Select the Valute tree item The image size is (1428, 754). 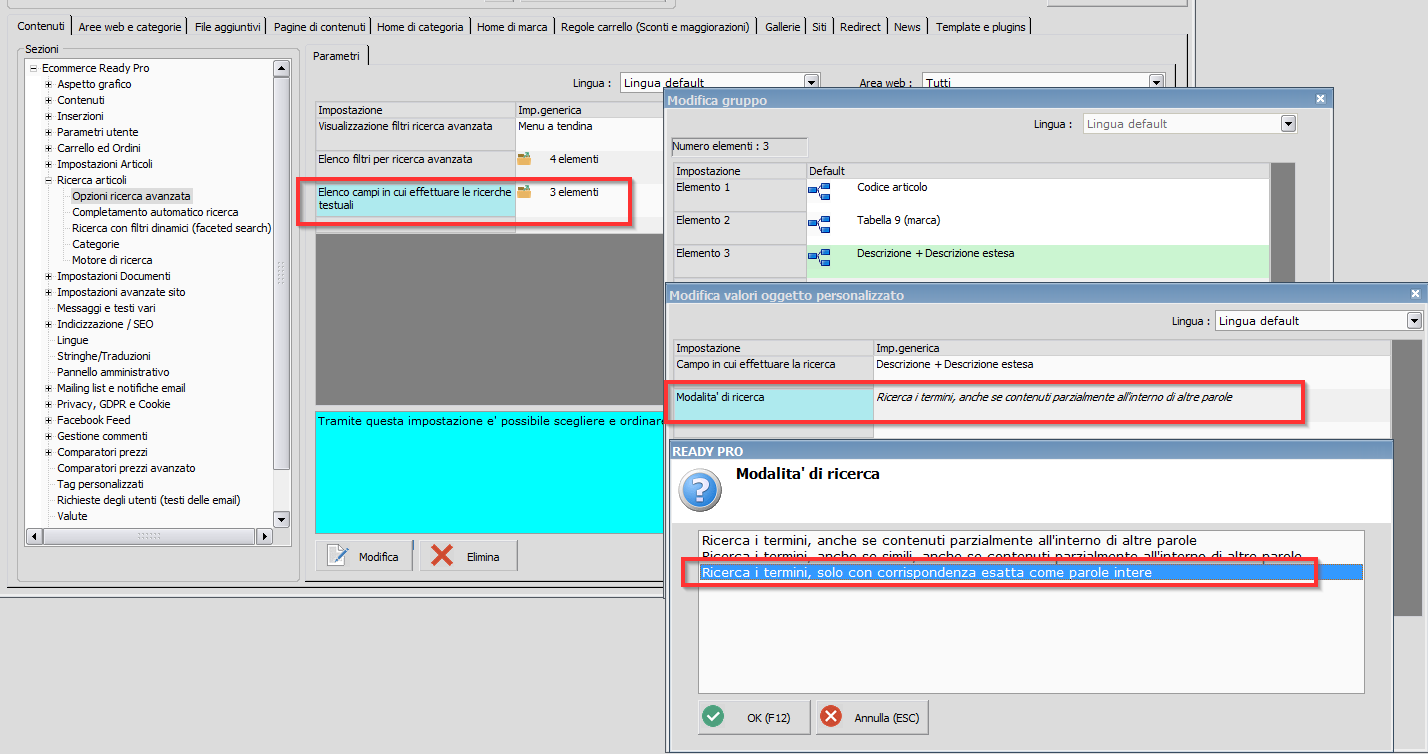pos(72,516)
